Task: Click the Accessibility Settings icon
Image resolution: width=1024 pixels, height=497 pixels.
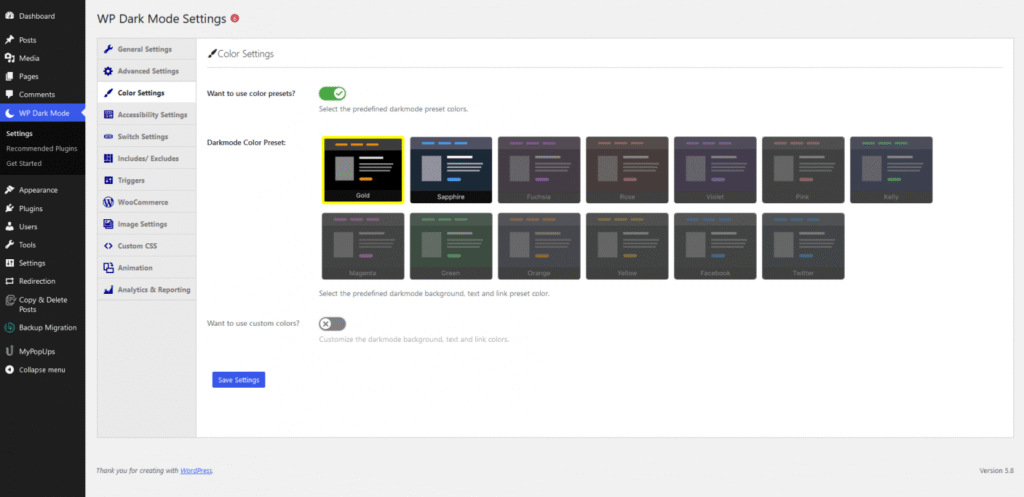Action: pos(108,114)
